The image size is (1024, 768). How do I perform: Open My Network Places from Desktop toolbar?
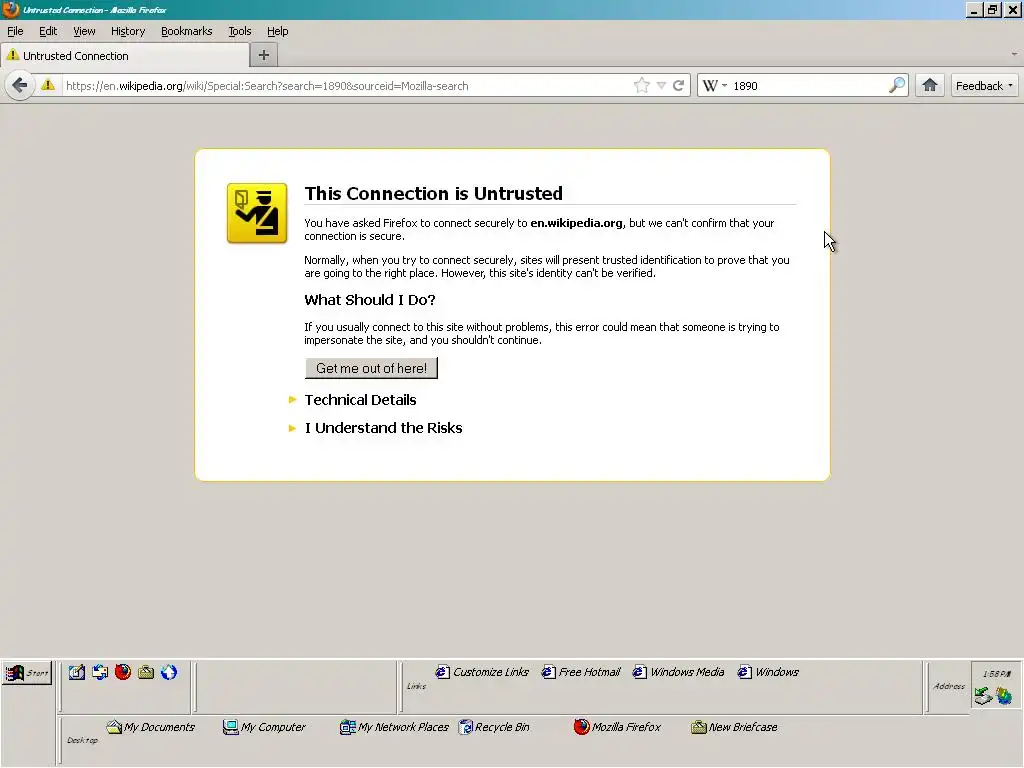tap(394, 727)
